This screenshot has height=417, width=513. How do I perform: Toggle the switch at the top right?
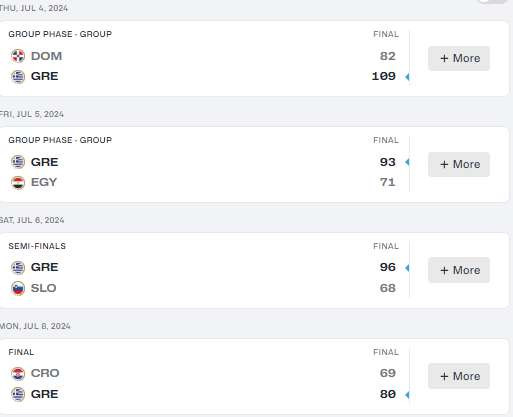click(493, 1)
